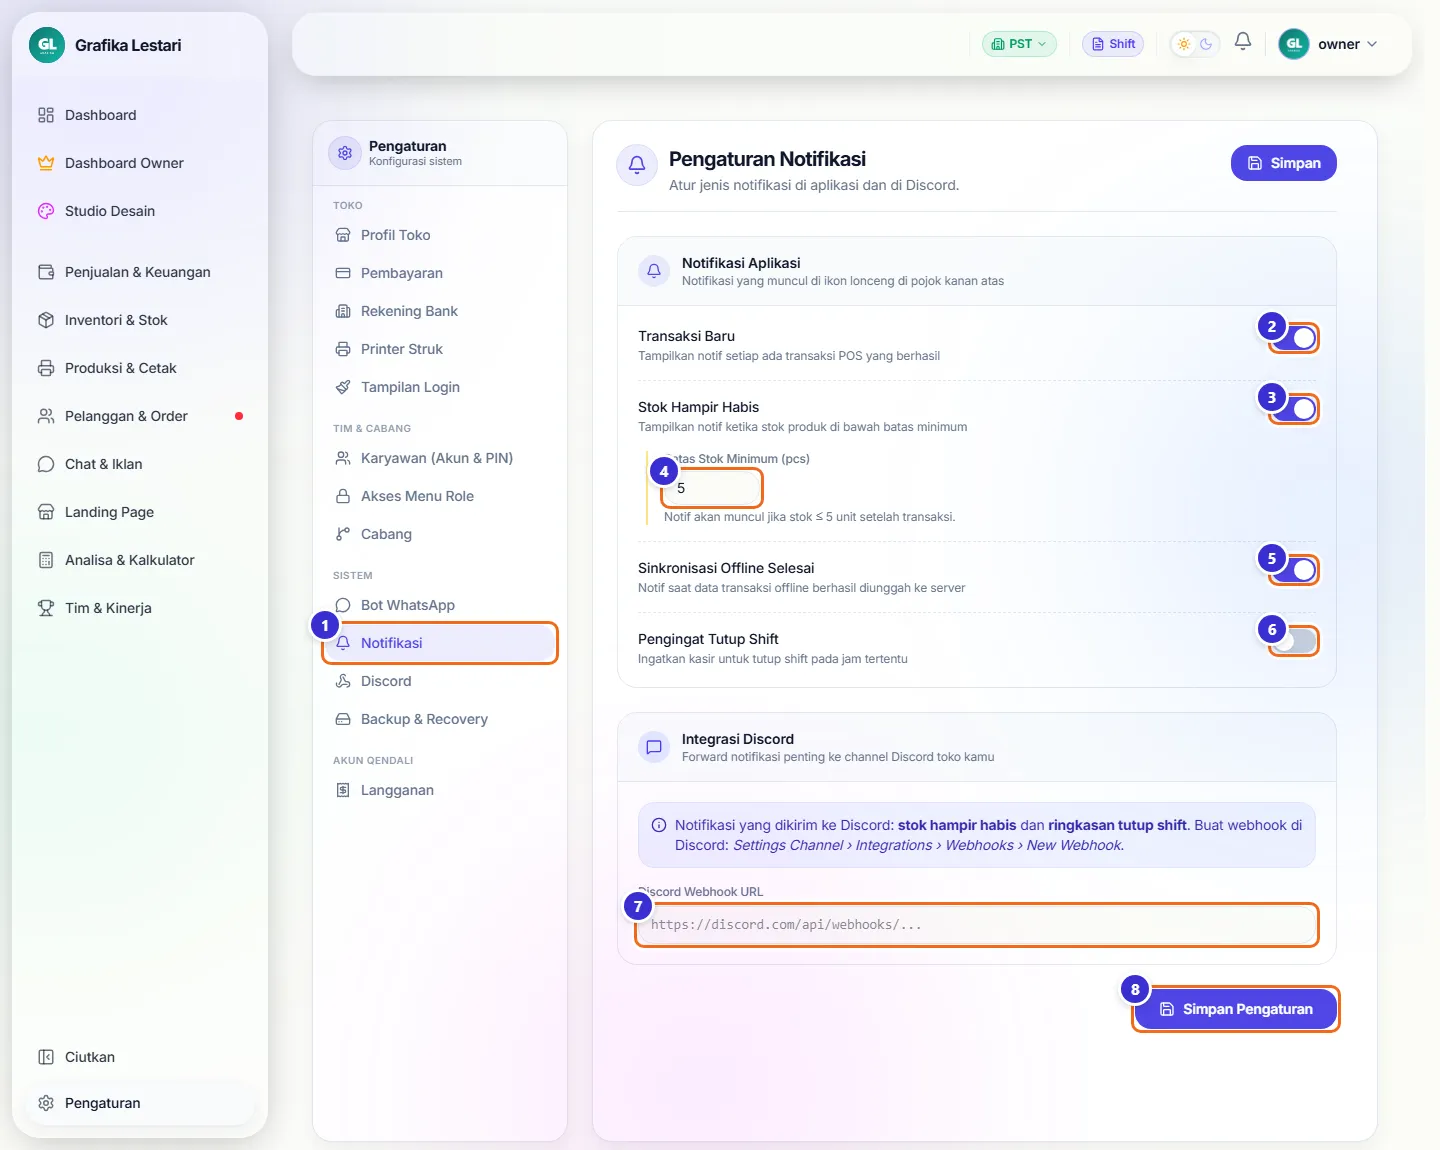
Task: Open Akses Menu Role settings
Action: pos(440,496)
